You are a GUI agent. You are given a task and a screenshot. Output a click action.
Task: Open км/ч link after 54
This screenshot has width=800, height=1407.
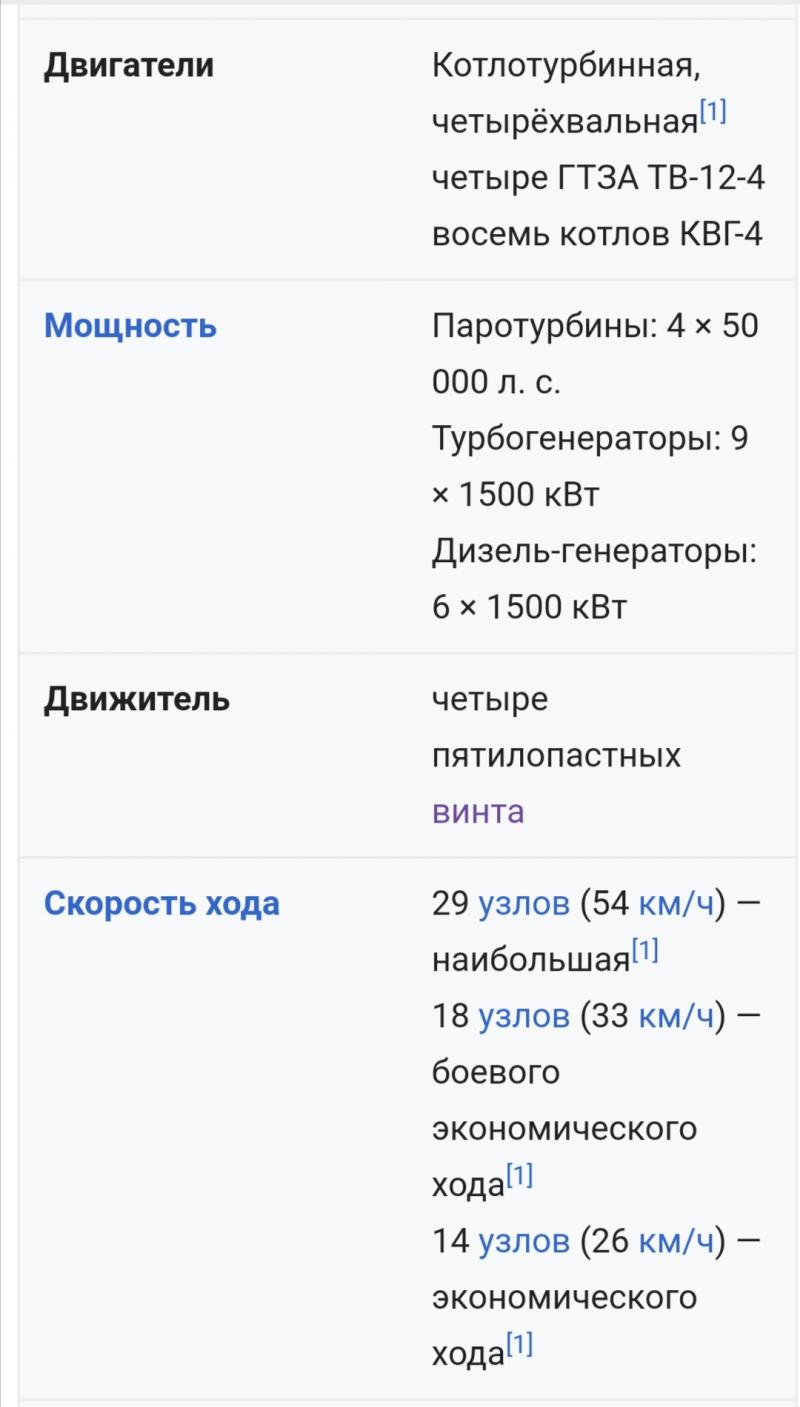pyautogui.click(x=678, y=904)
